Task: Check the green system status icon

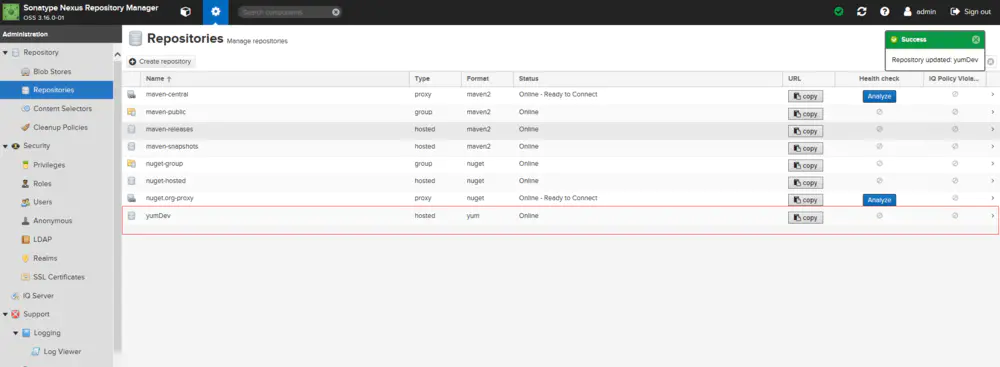Action: tap(839, 11)
